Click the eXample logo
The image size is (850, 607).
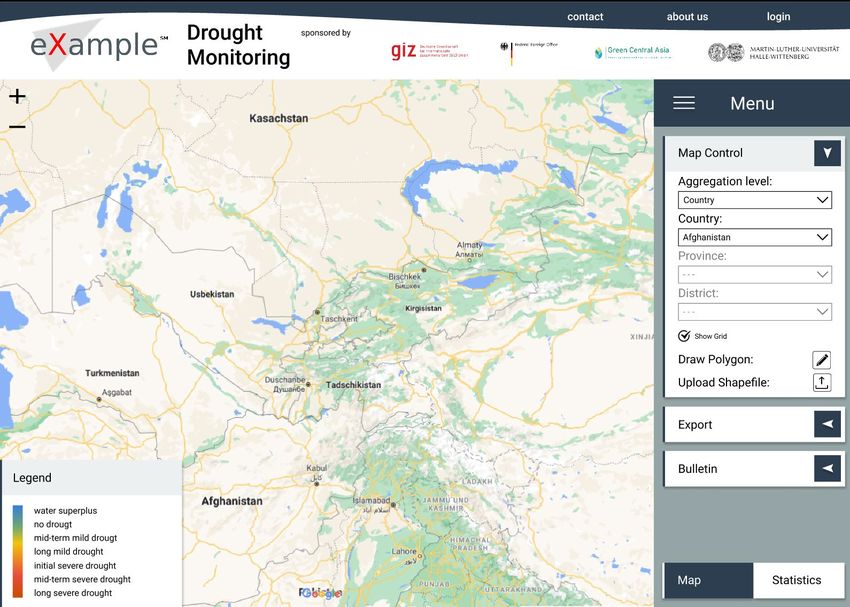99,44
